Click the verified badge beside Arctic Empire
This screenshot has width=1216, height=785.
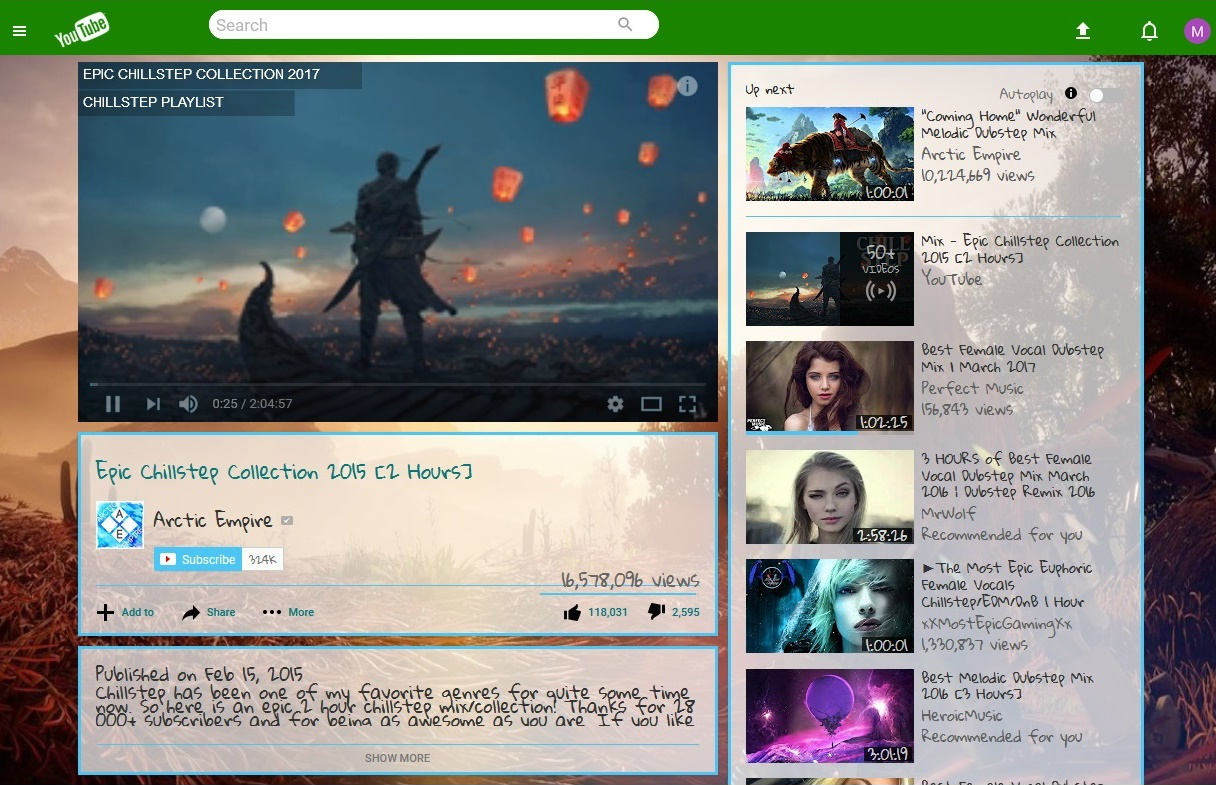click(287, 520)
